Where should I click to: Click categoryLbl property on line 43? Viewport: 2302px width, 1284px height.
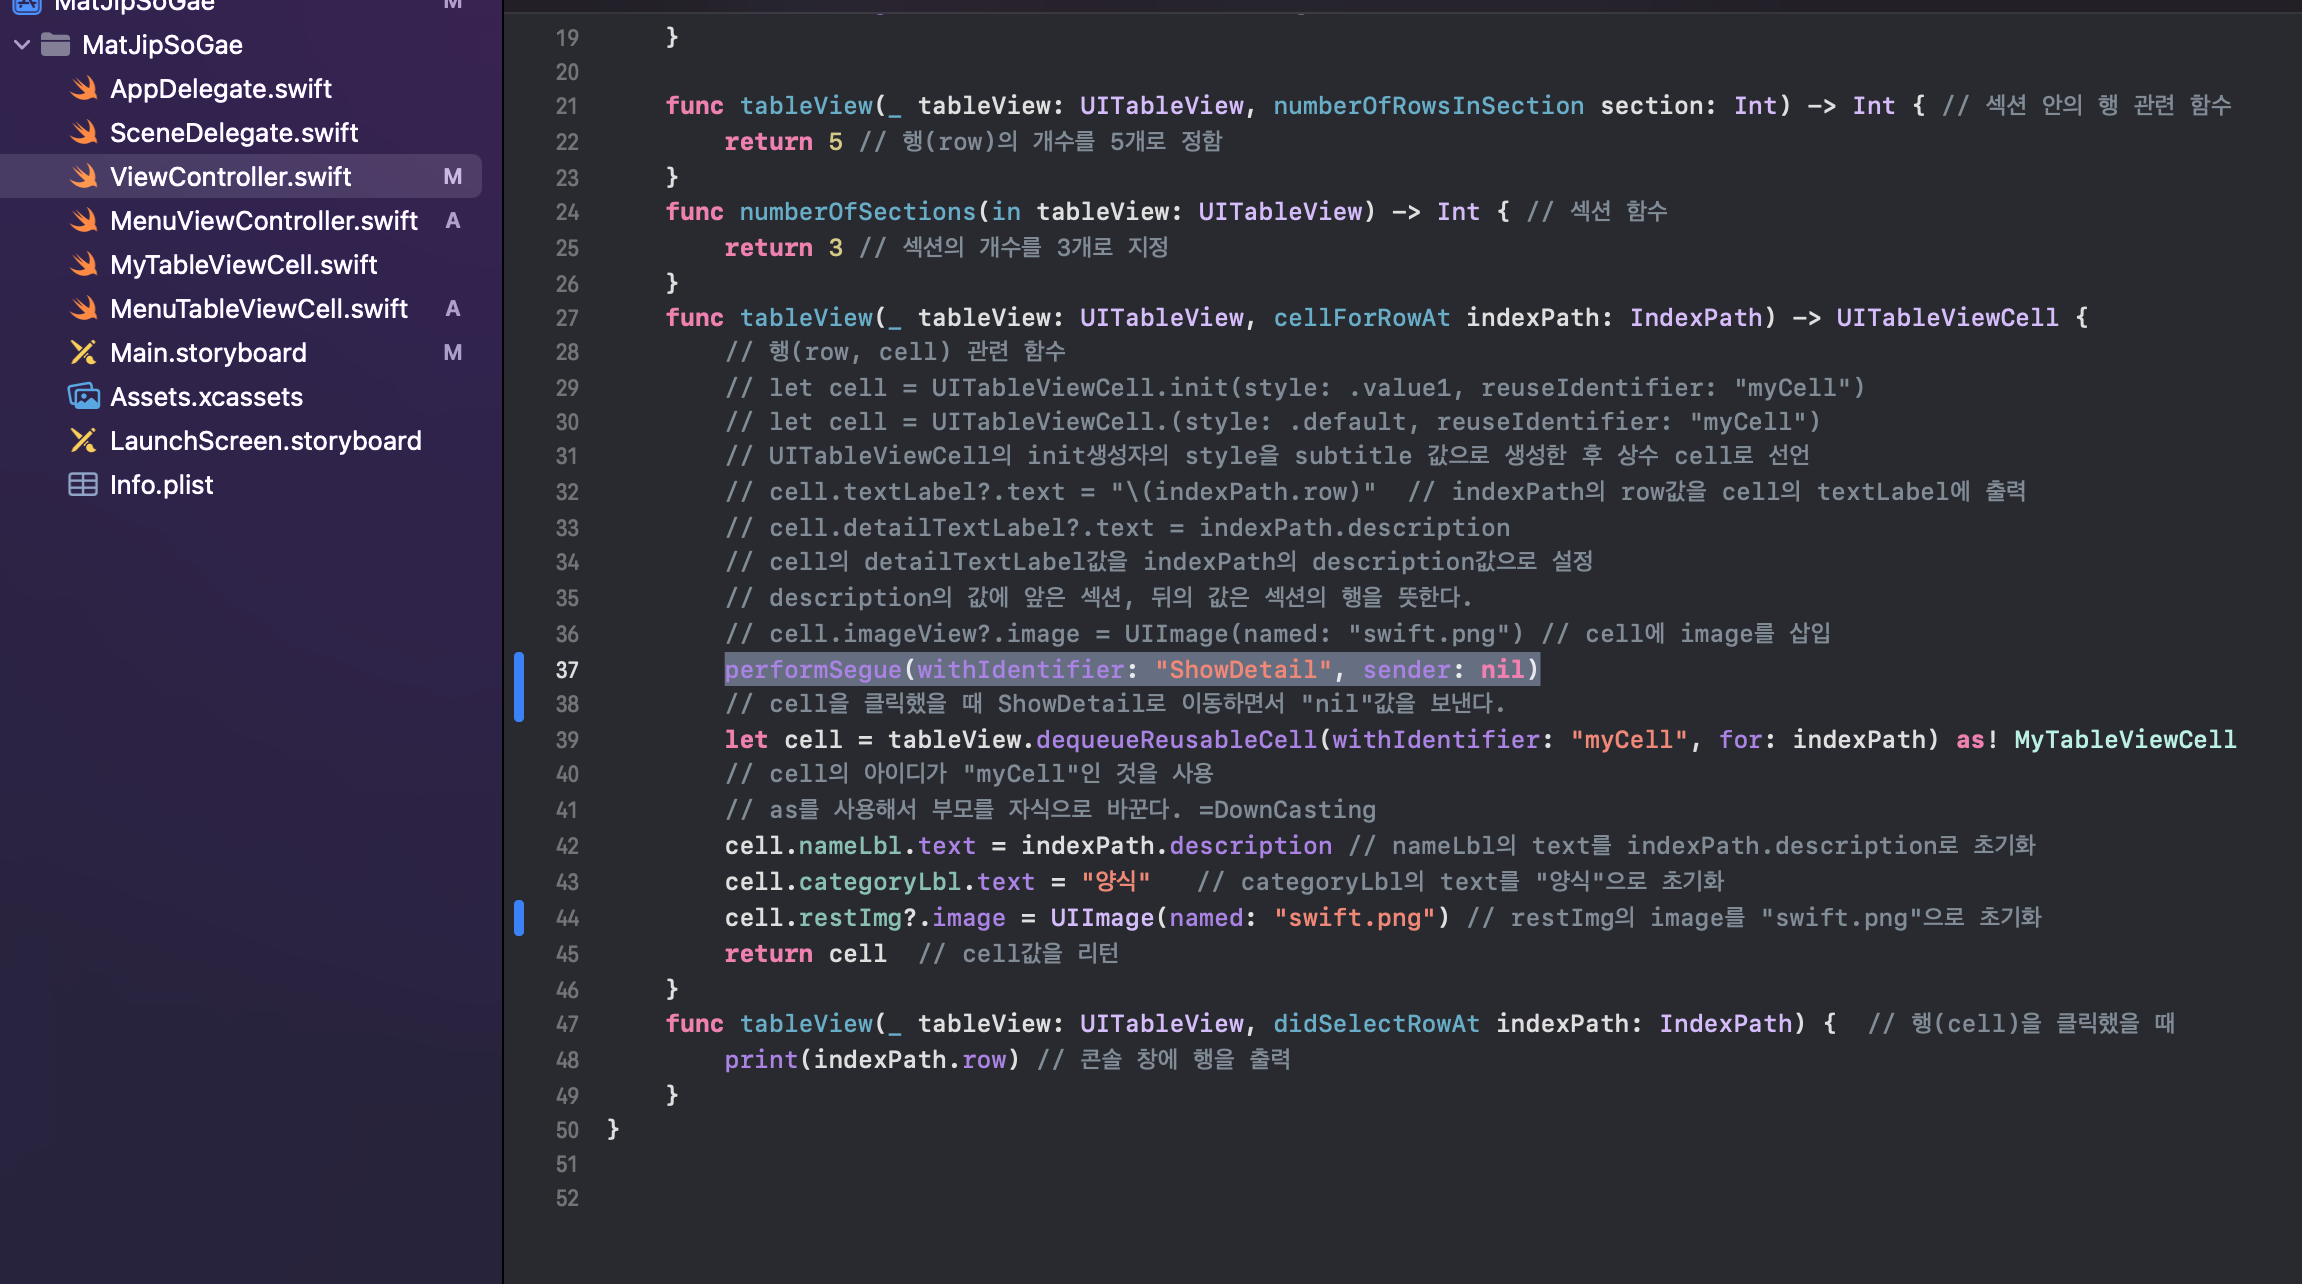point(880,882)
